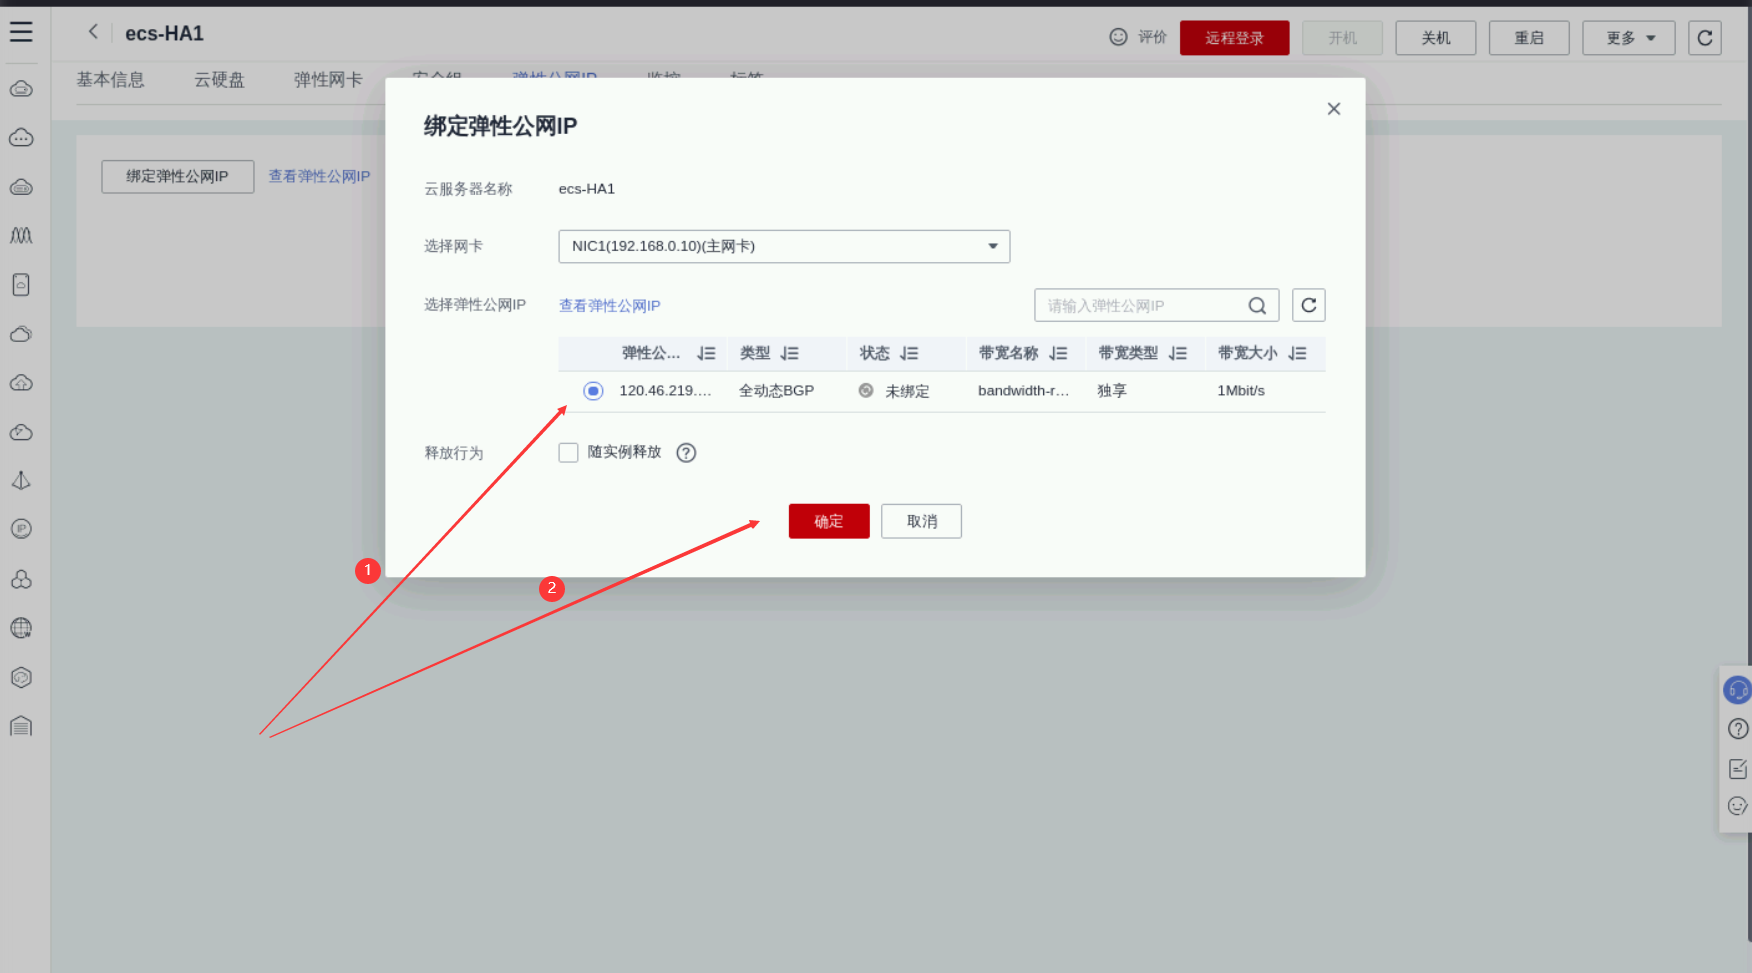The image size is (1752, 973).
Task: Open the question-mark help in floating panel
Action: [x=1738, y=729]
